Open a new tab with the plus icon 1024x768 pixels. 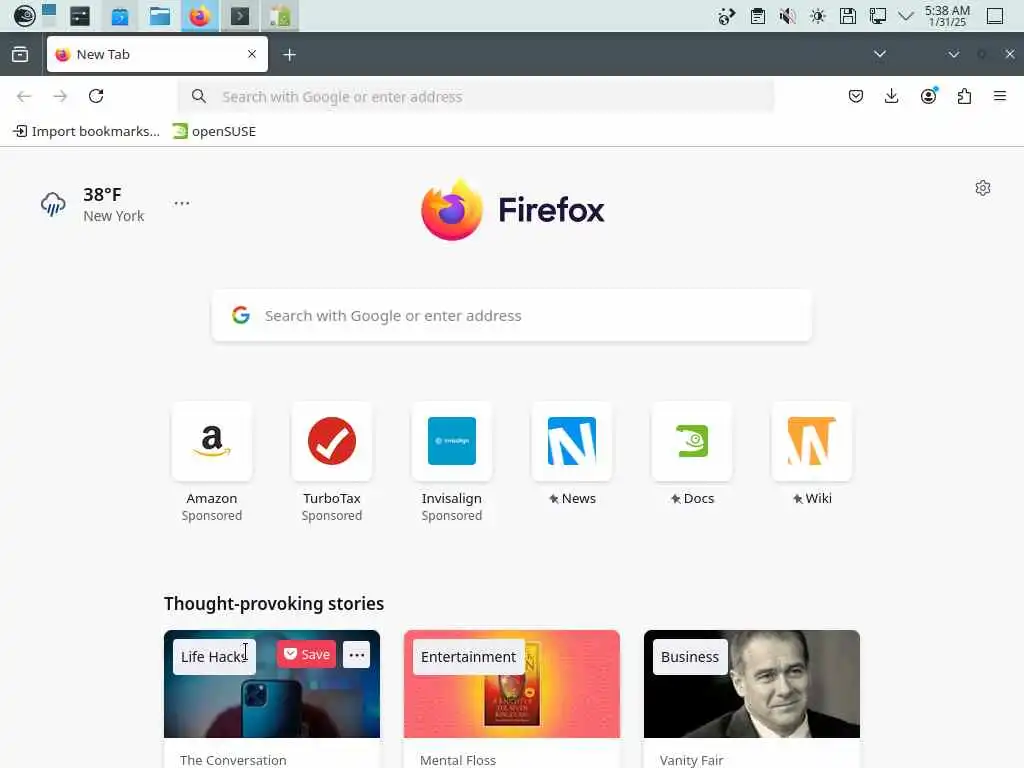coord(289,55)
